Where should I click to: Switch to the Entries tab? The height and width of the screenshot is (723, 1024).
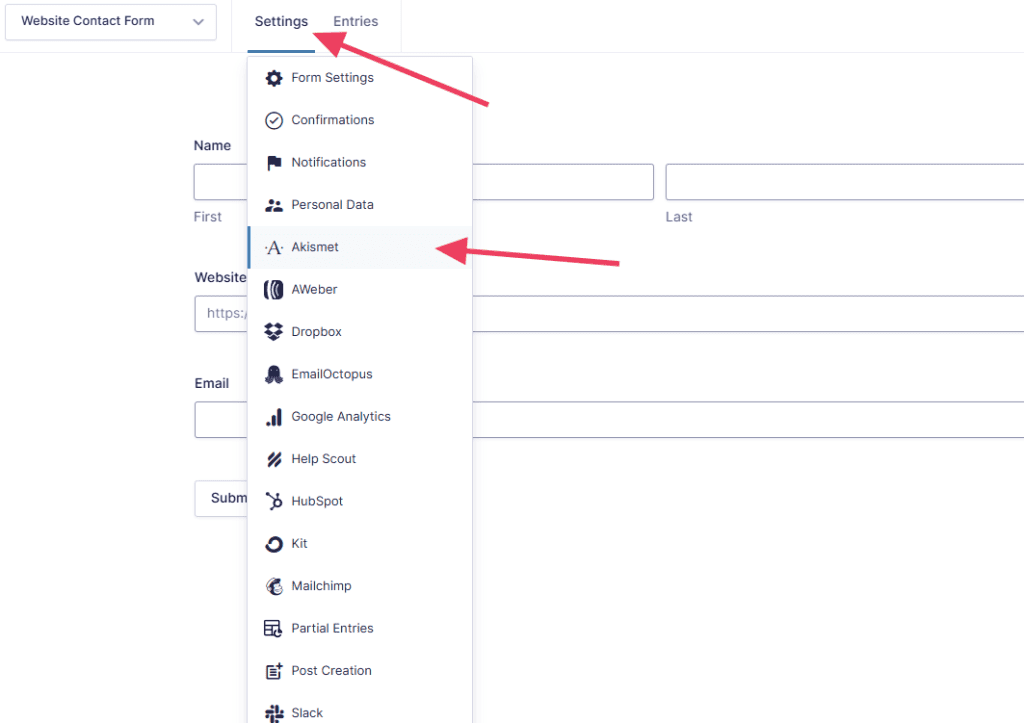(x=355, y=22)
